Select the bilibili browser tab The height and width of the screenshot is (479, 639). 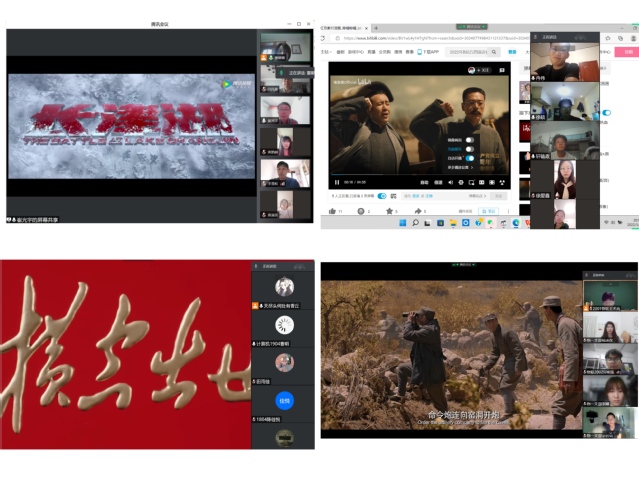point(345,28)
